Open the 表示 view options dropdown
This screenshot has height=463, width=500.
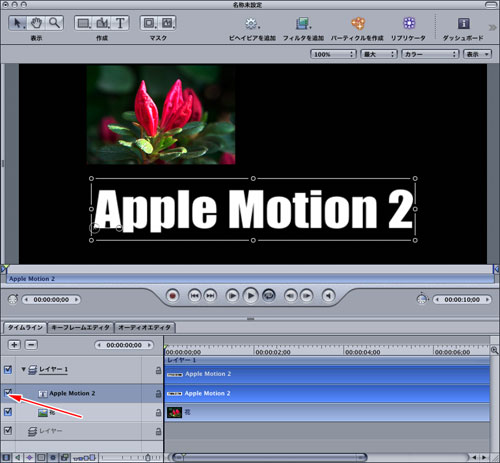[477, 54]
